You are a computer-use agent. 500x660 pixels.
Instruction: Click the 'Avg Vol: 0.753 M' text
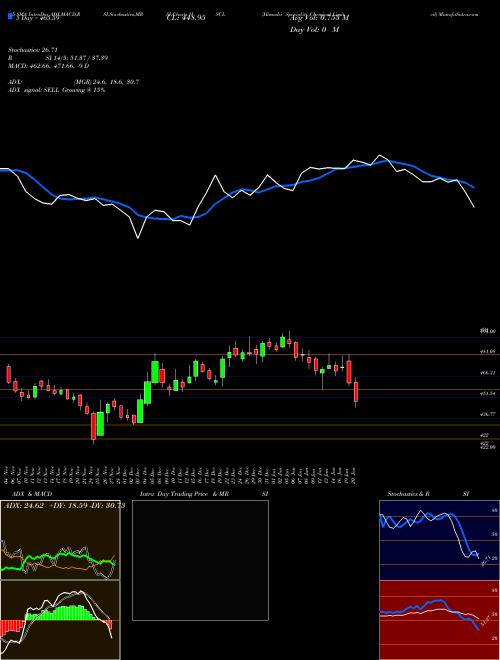320,18
